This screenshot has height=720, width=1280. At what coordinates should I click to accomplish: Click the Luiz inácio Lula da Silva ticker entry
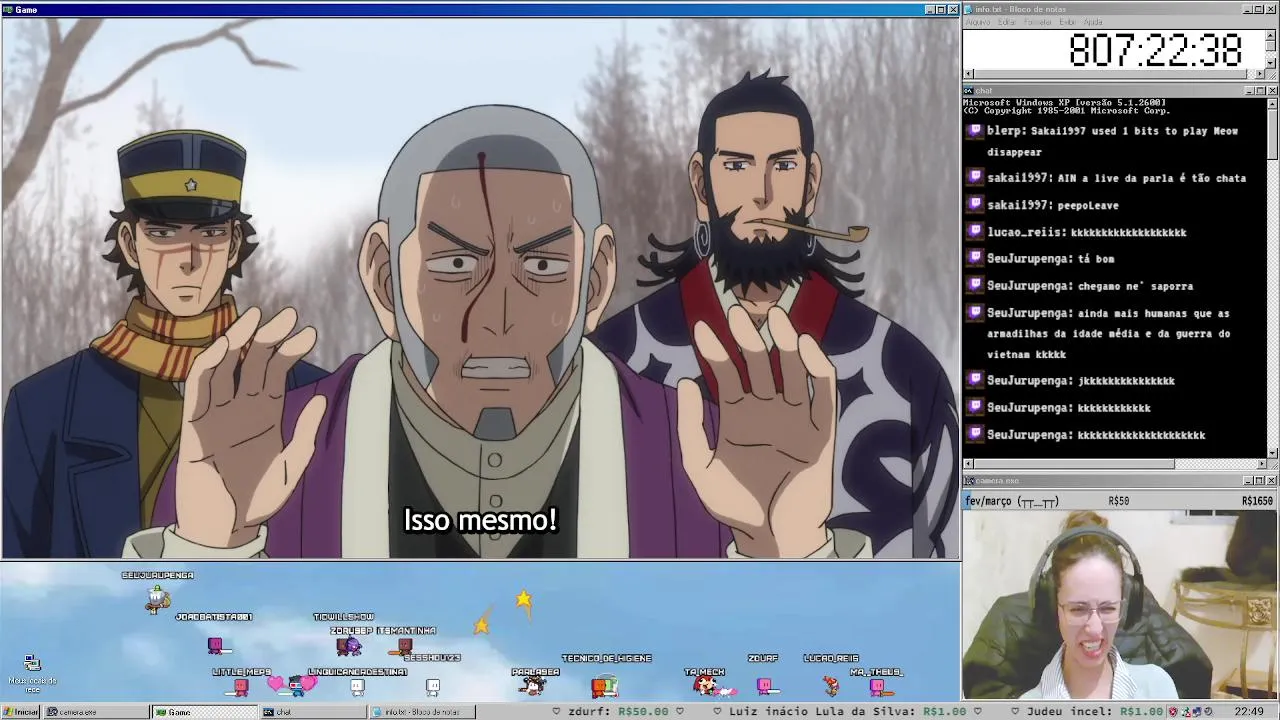pos(847,712)
